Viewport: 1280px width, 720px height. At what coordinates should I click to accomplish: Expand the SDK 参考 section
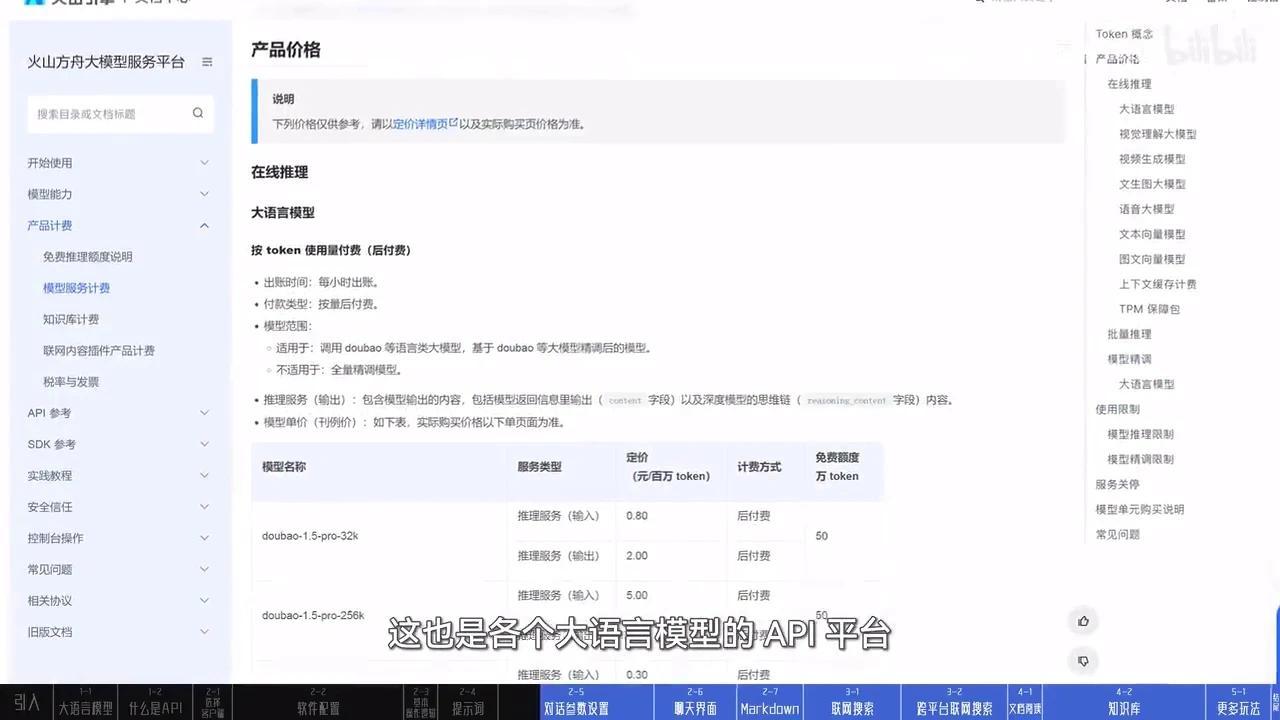[120, 444]
